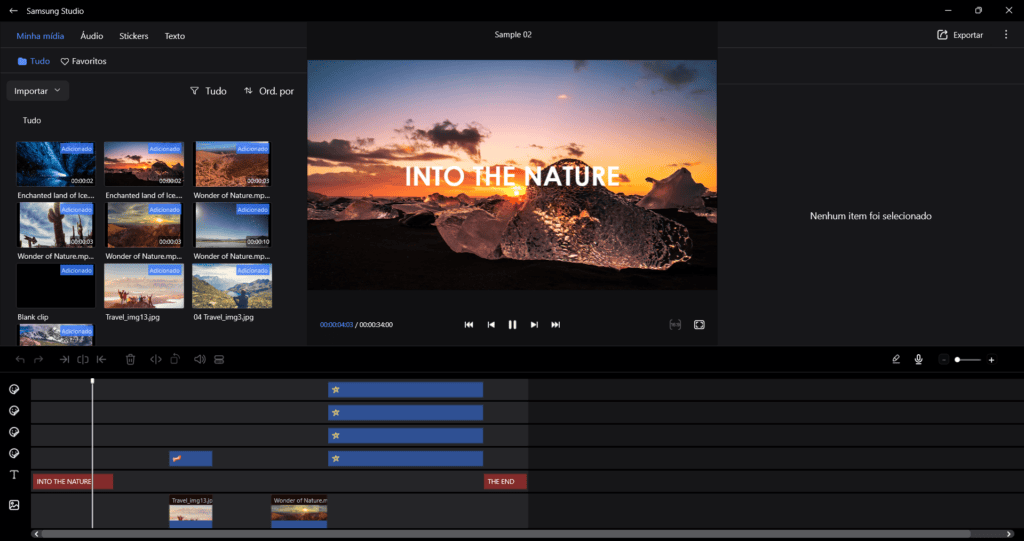
Task: Click the timeline zoom slider
Action: pos(966,359)
